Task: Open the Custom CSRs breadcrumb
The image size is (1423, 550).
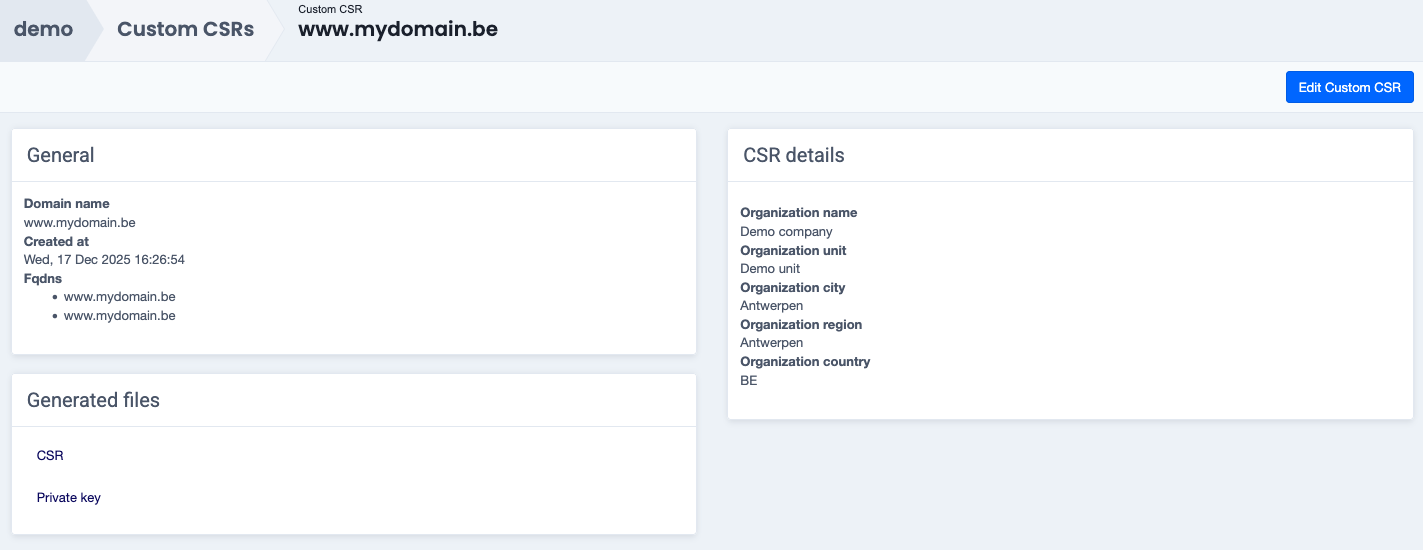Action: point(185,30)
